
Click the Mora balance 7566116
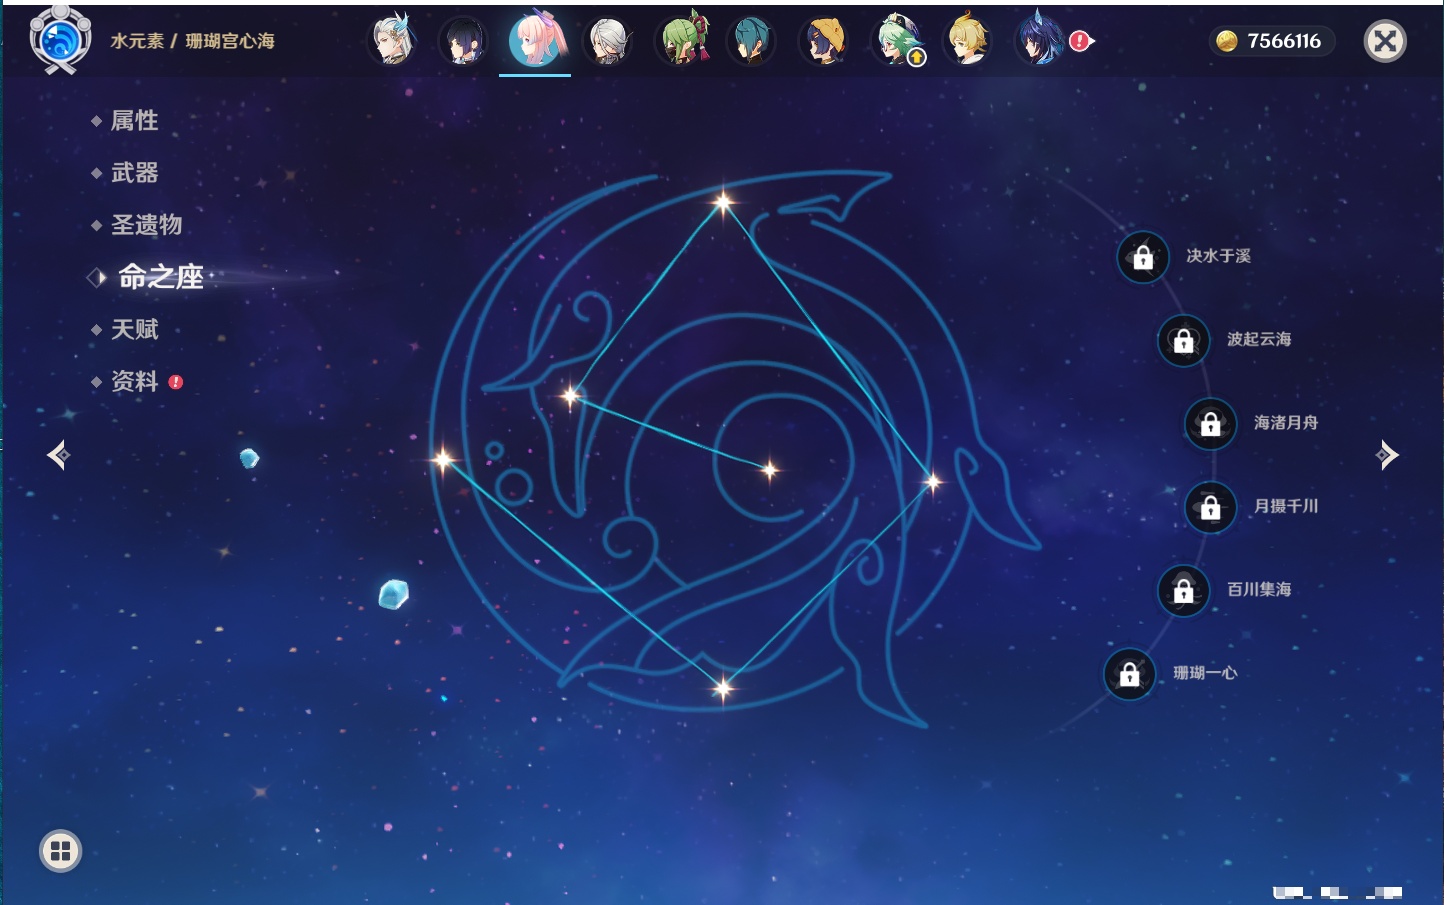pyautogui.click(x=1272, y=41)
